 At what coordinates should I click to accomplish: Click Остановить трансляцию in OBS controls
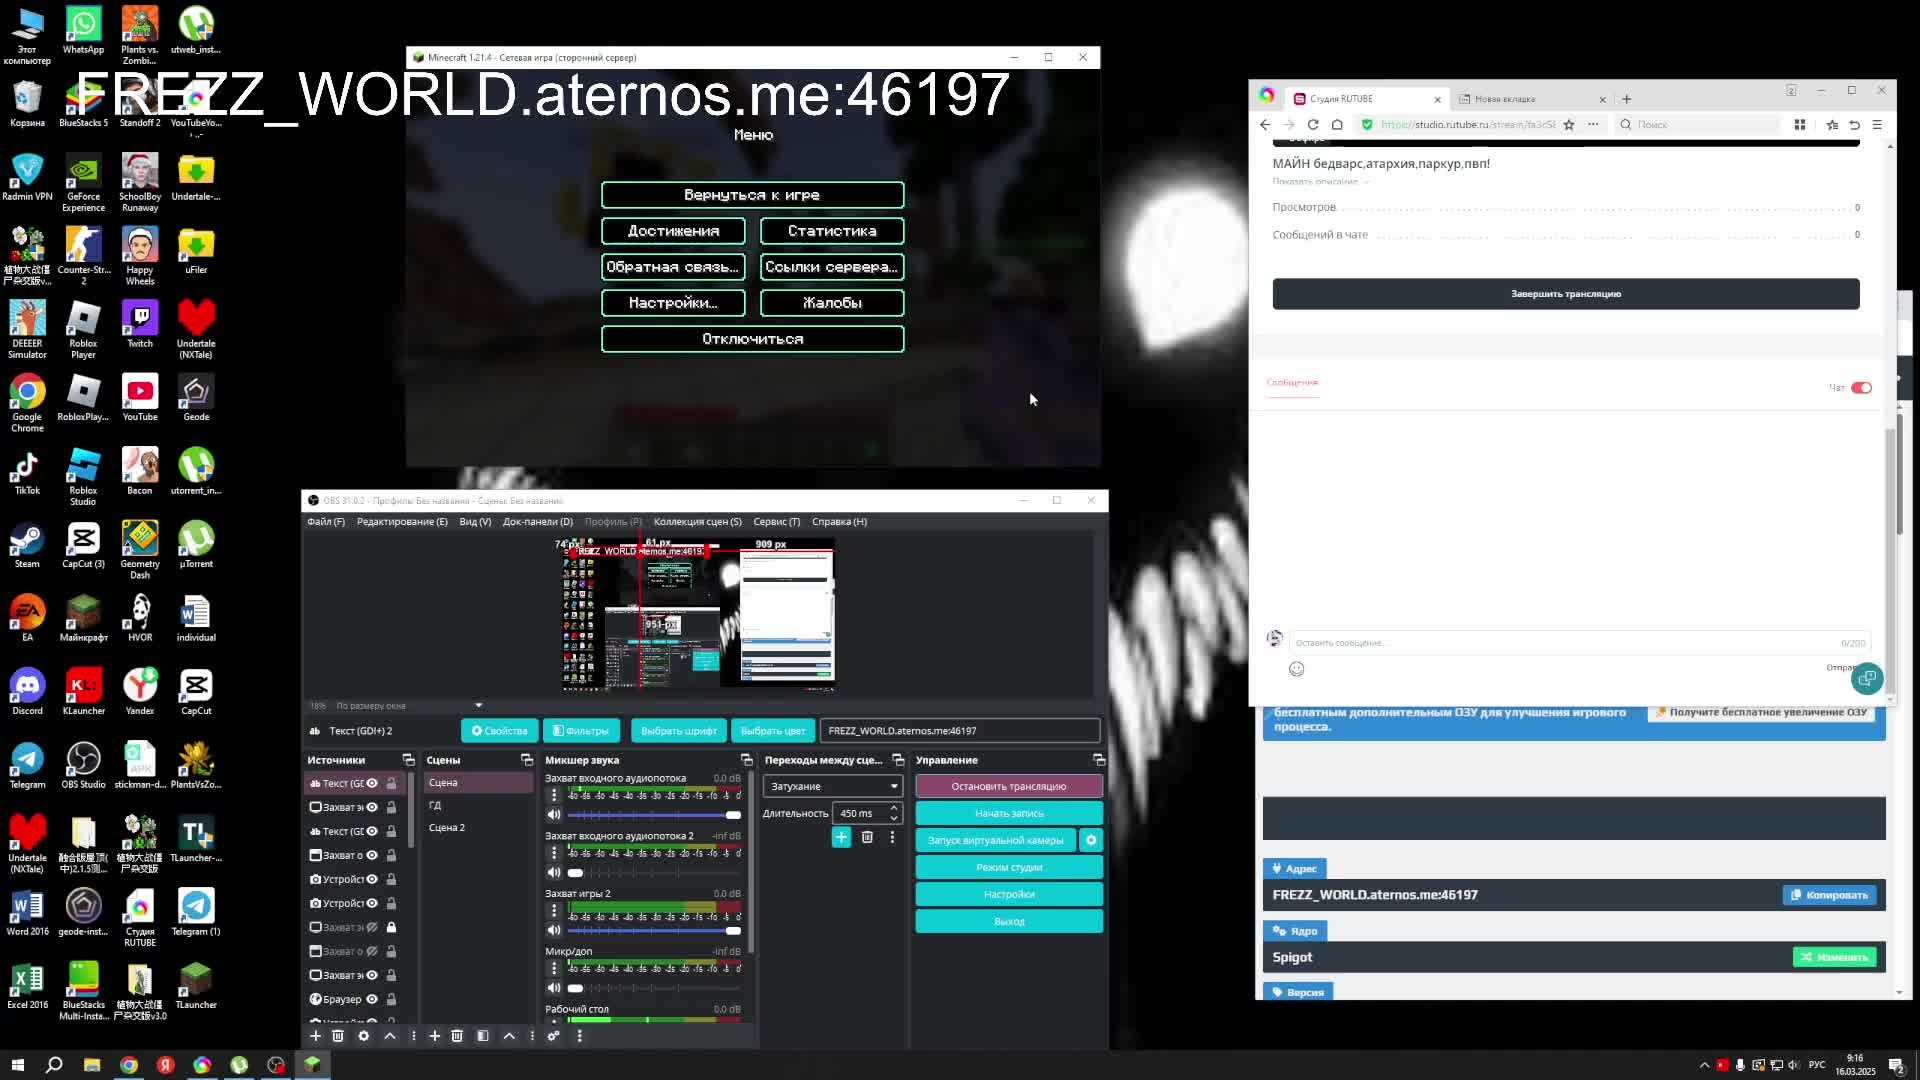click(1009, 786)
